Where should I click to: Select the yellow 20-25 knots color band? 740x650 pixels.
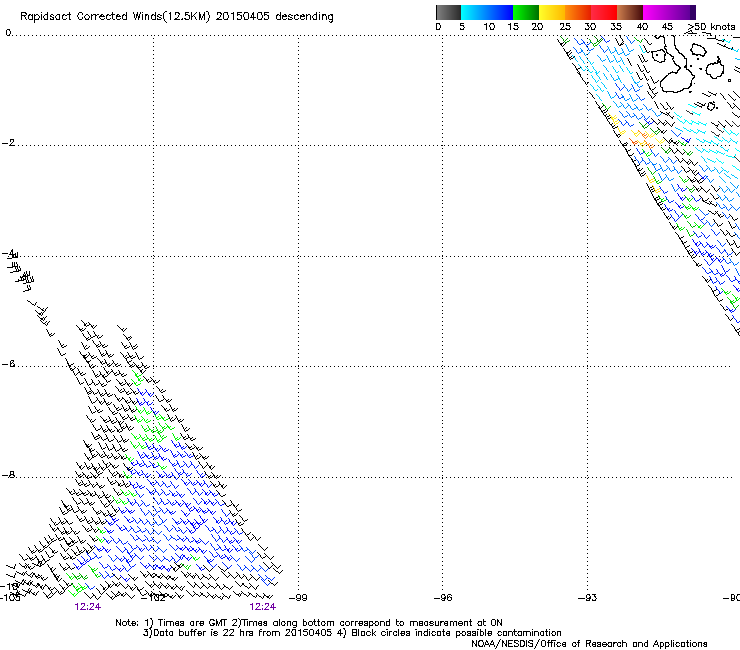(552, 12)
